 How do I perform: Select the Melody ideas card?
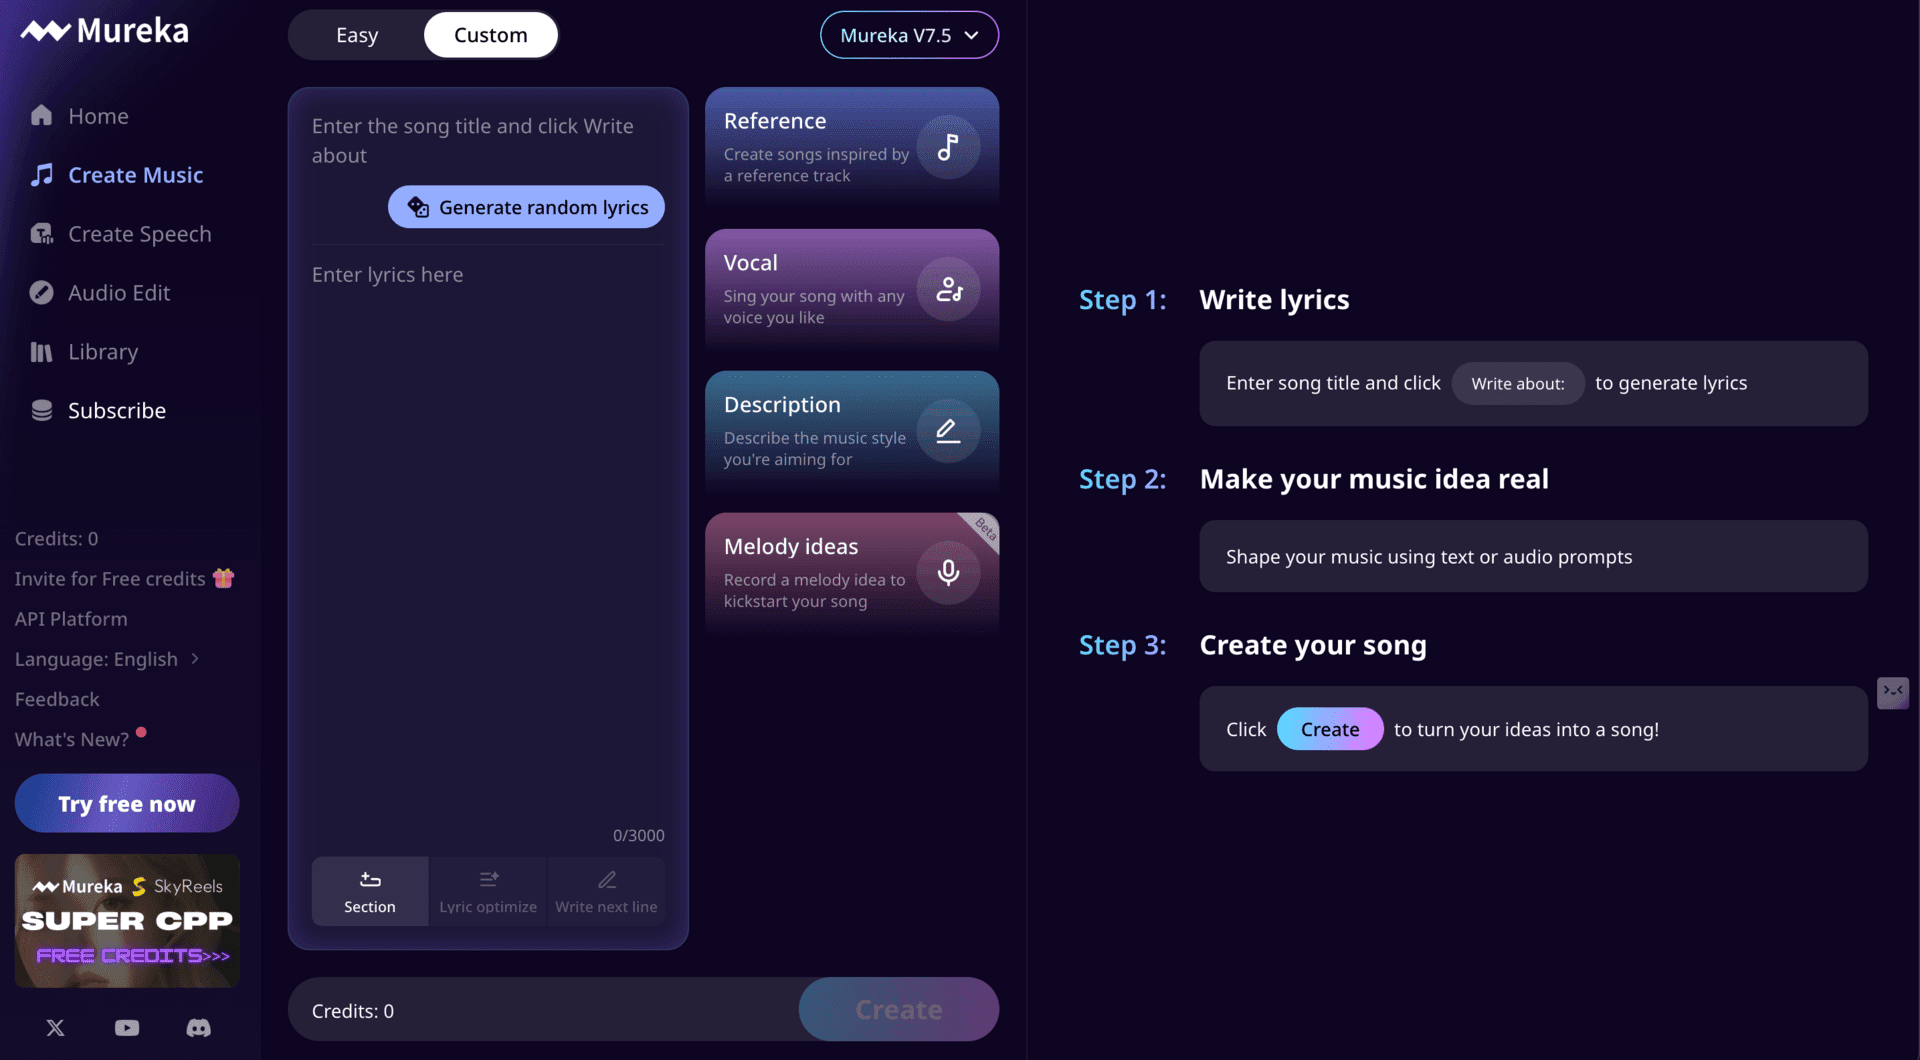(852, 573)
